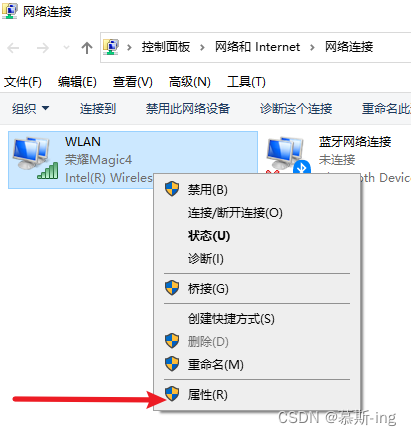Click the Back navigation arrow
411x436 pixels.
[13, 48]
